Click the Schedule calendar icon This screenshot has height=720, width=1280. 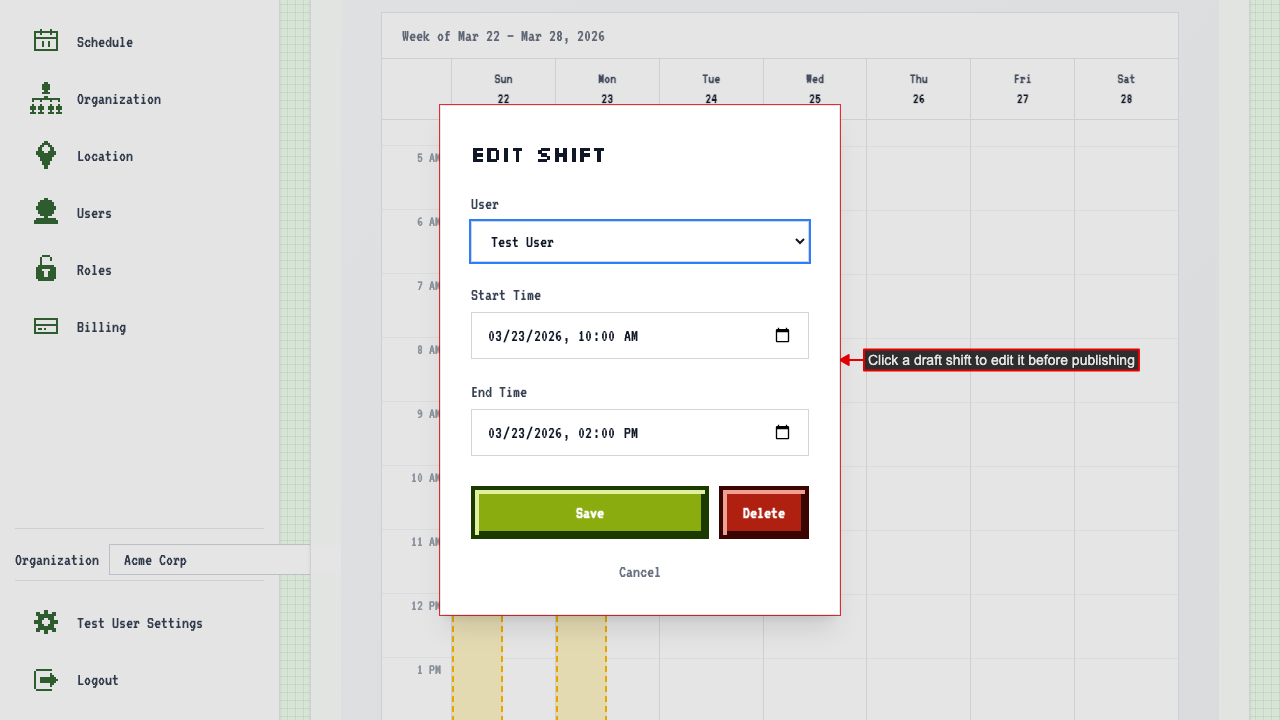point(46,41)
